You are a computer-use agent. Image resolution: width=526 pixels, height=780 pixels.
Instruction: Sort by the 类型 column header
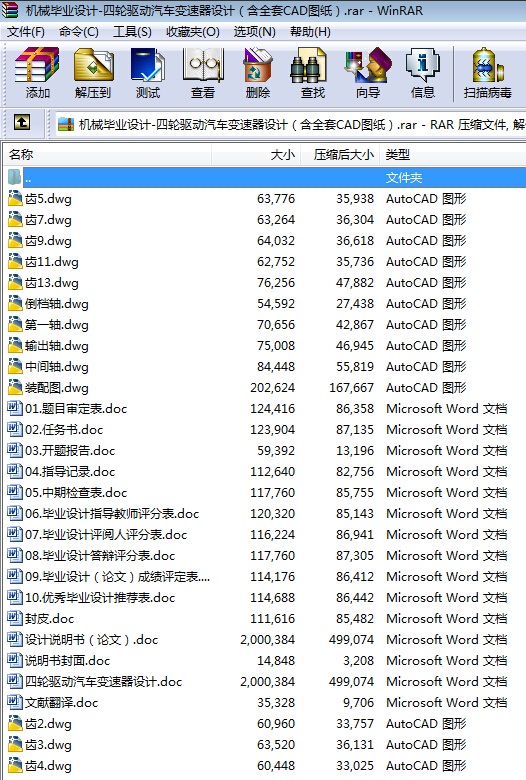coord(453,155)
